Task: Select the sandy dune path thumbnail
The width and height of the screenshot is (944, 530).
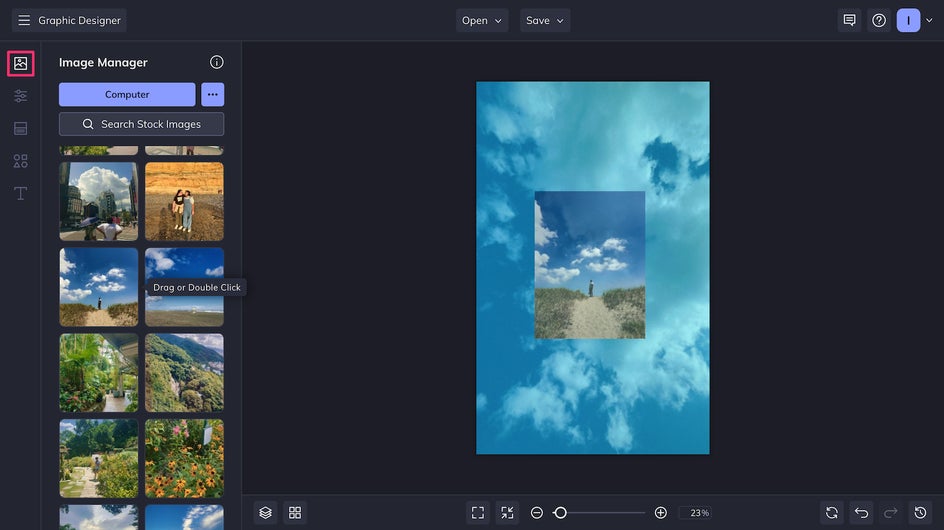Action: click(x=99, y=287)
